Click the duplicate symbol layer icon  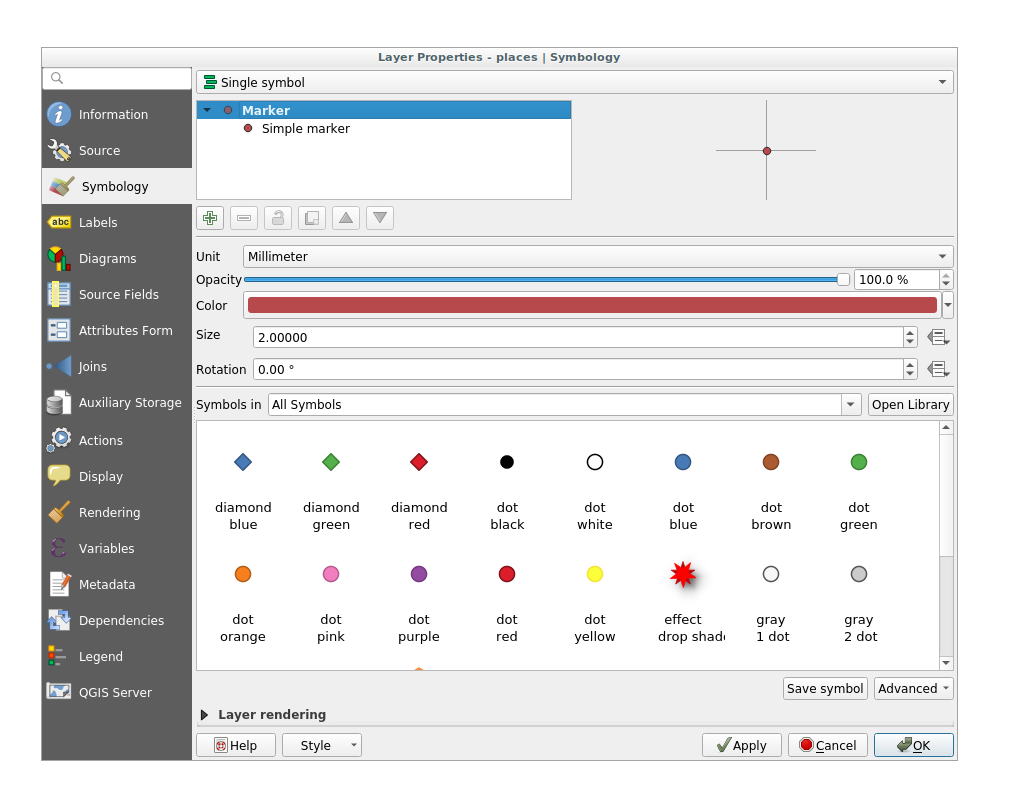(x=312, y=218)
